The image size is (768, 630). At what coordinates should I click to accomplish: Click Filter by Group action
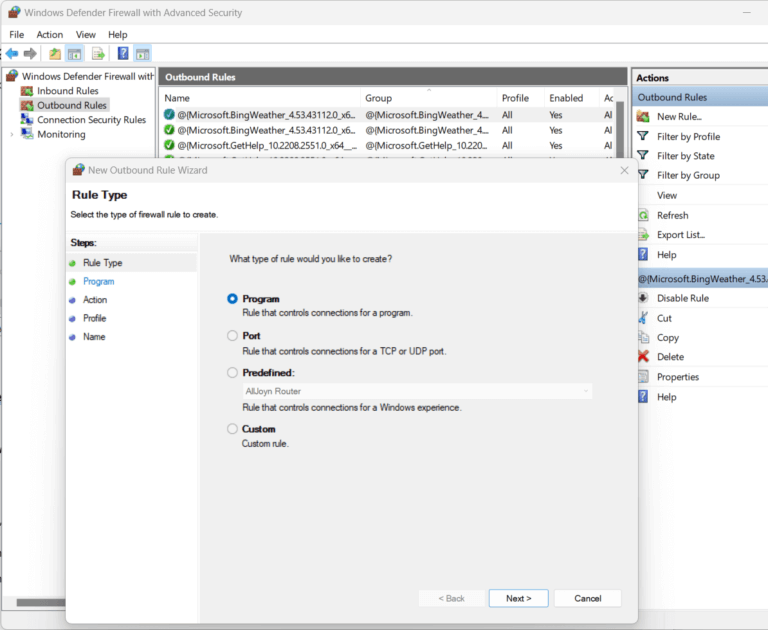(x=688, y=175)
